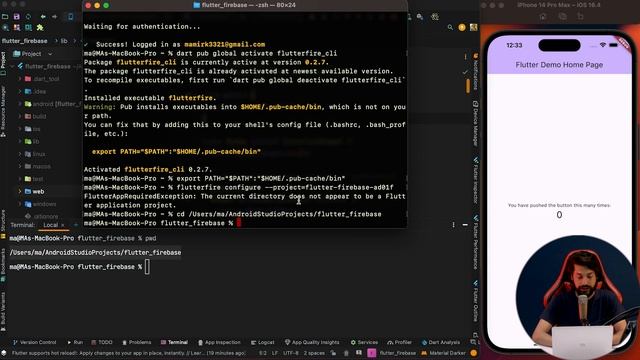Expand the android folder

[x=20, y=104]
